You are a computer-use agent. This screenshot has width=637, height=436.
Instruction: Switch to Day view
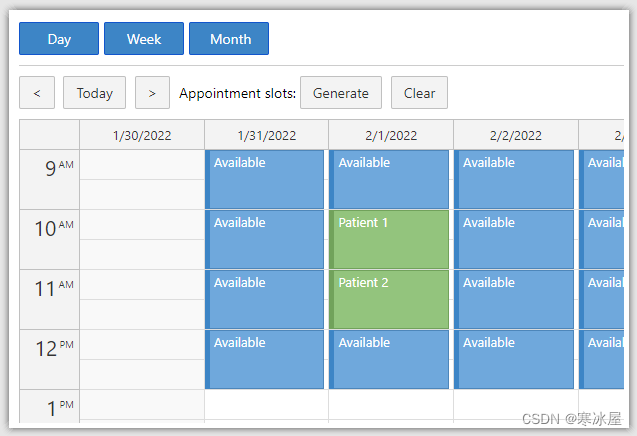(x=59, y=39)
